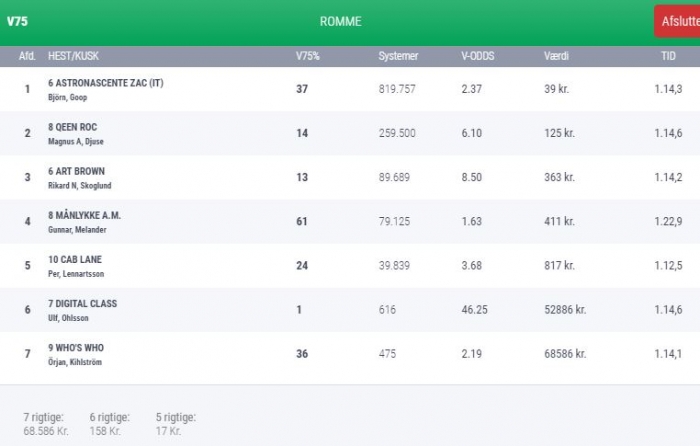The image size is (700, 446).
Task: Click driver Örjan, Kihlström
Action: [x=75, y=362]
